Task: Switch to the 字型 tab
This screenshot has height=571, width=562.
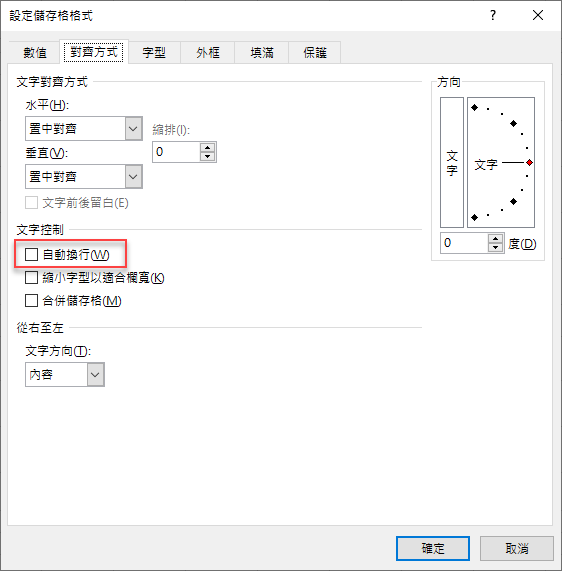Action: pyautogui.click(x=154, y=52)
